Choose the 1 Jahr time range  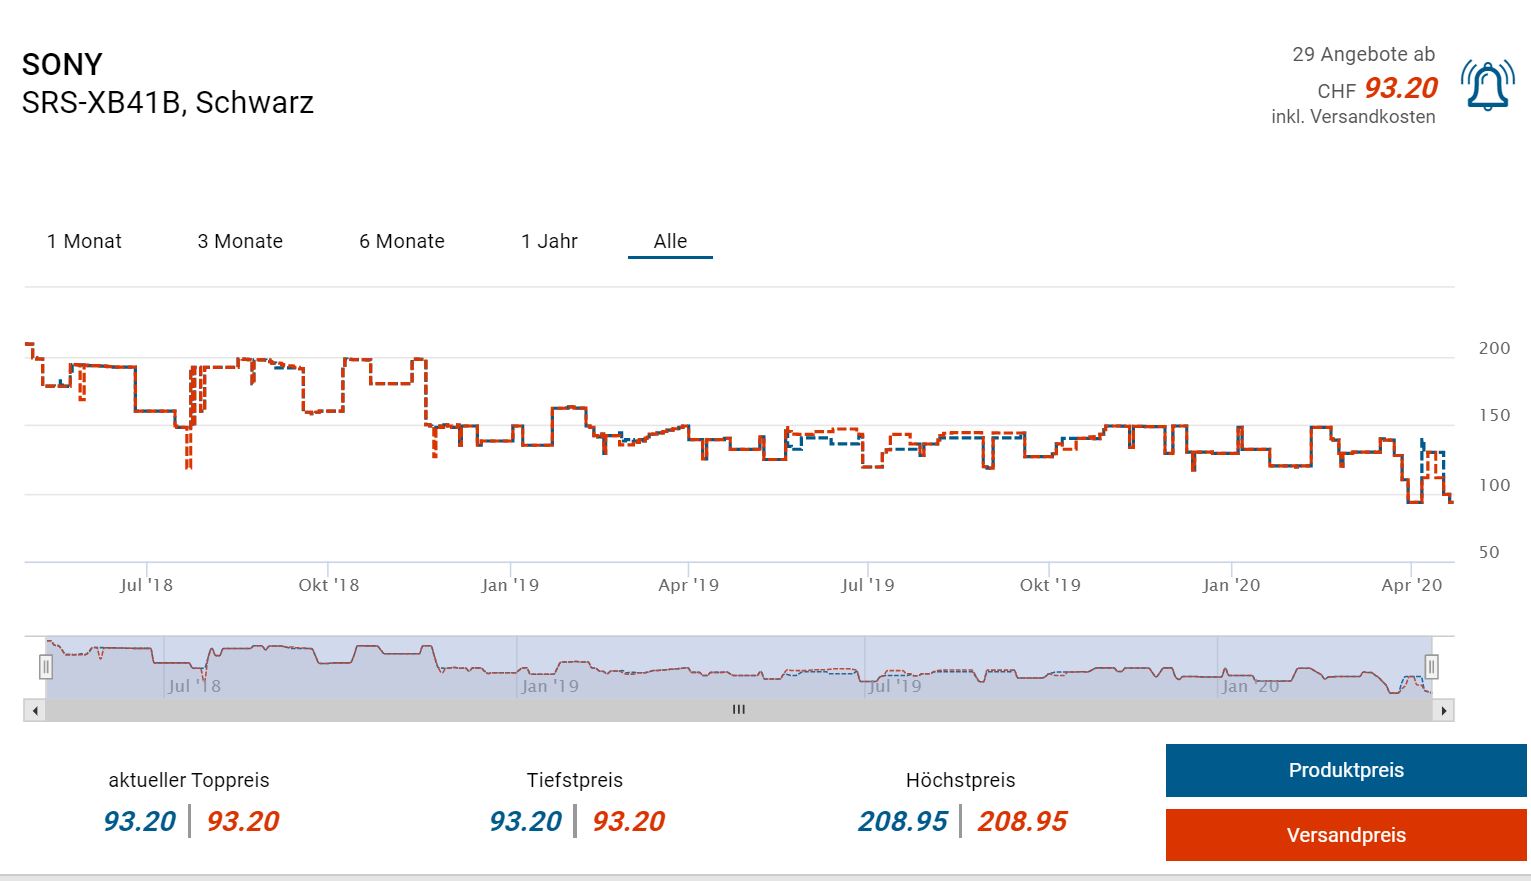tap(549, 241)
